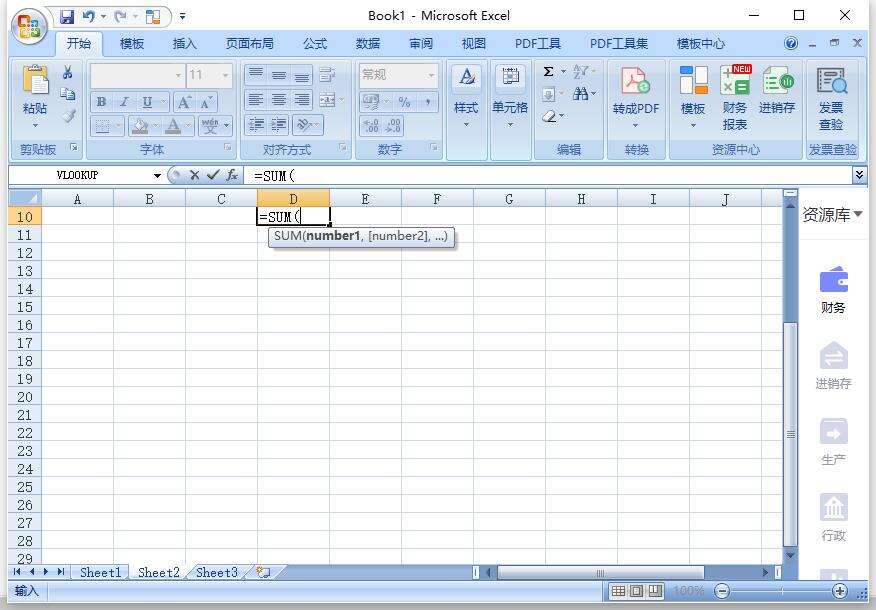The width and height of the screenshot is (876, 610).
Task: Toggle wrap text
Action: click(x=327, y=75)
